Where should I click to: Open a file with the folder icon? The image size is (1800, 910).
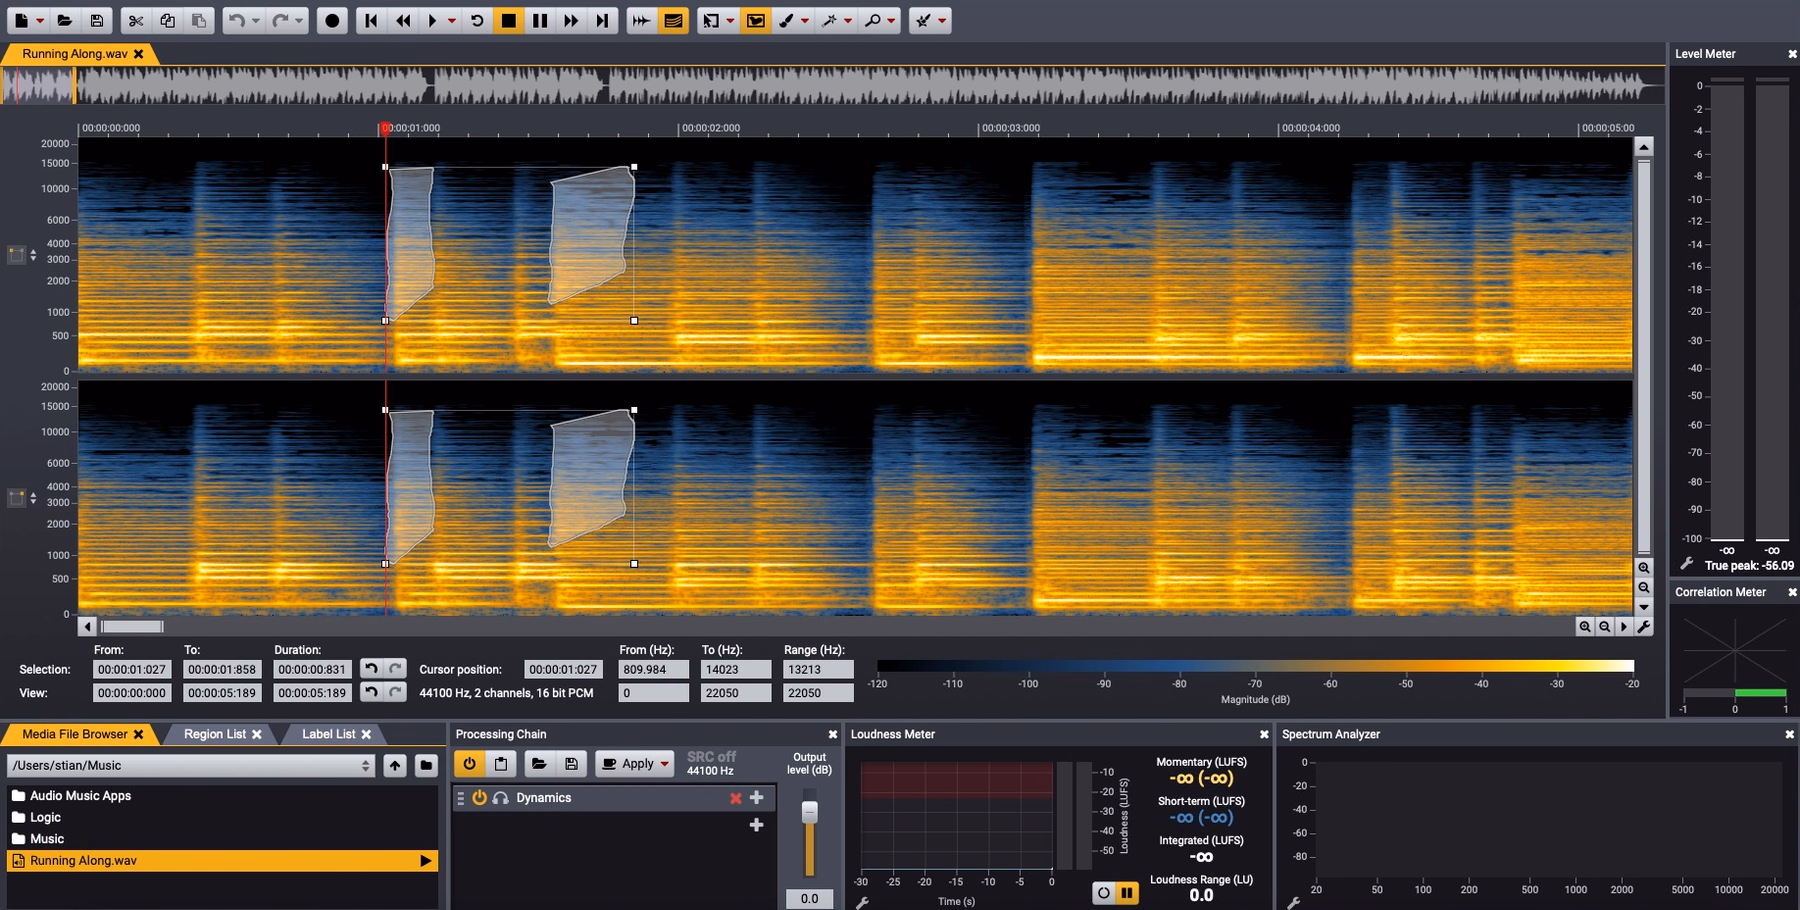point(64,20)
